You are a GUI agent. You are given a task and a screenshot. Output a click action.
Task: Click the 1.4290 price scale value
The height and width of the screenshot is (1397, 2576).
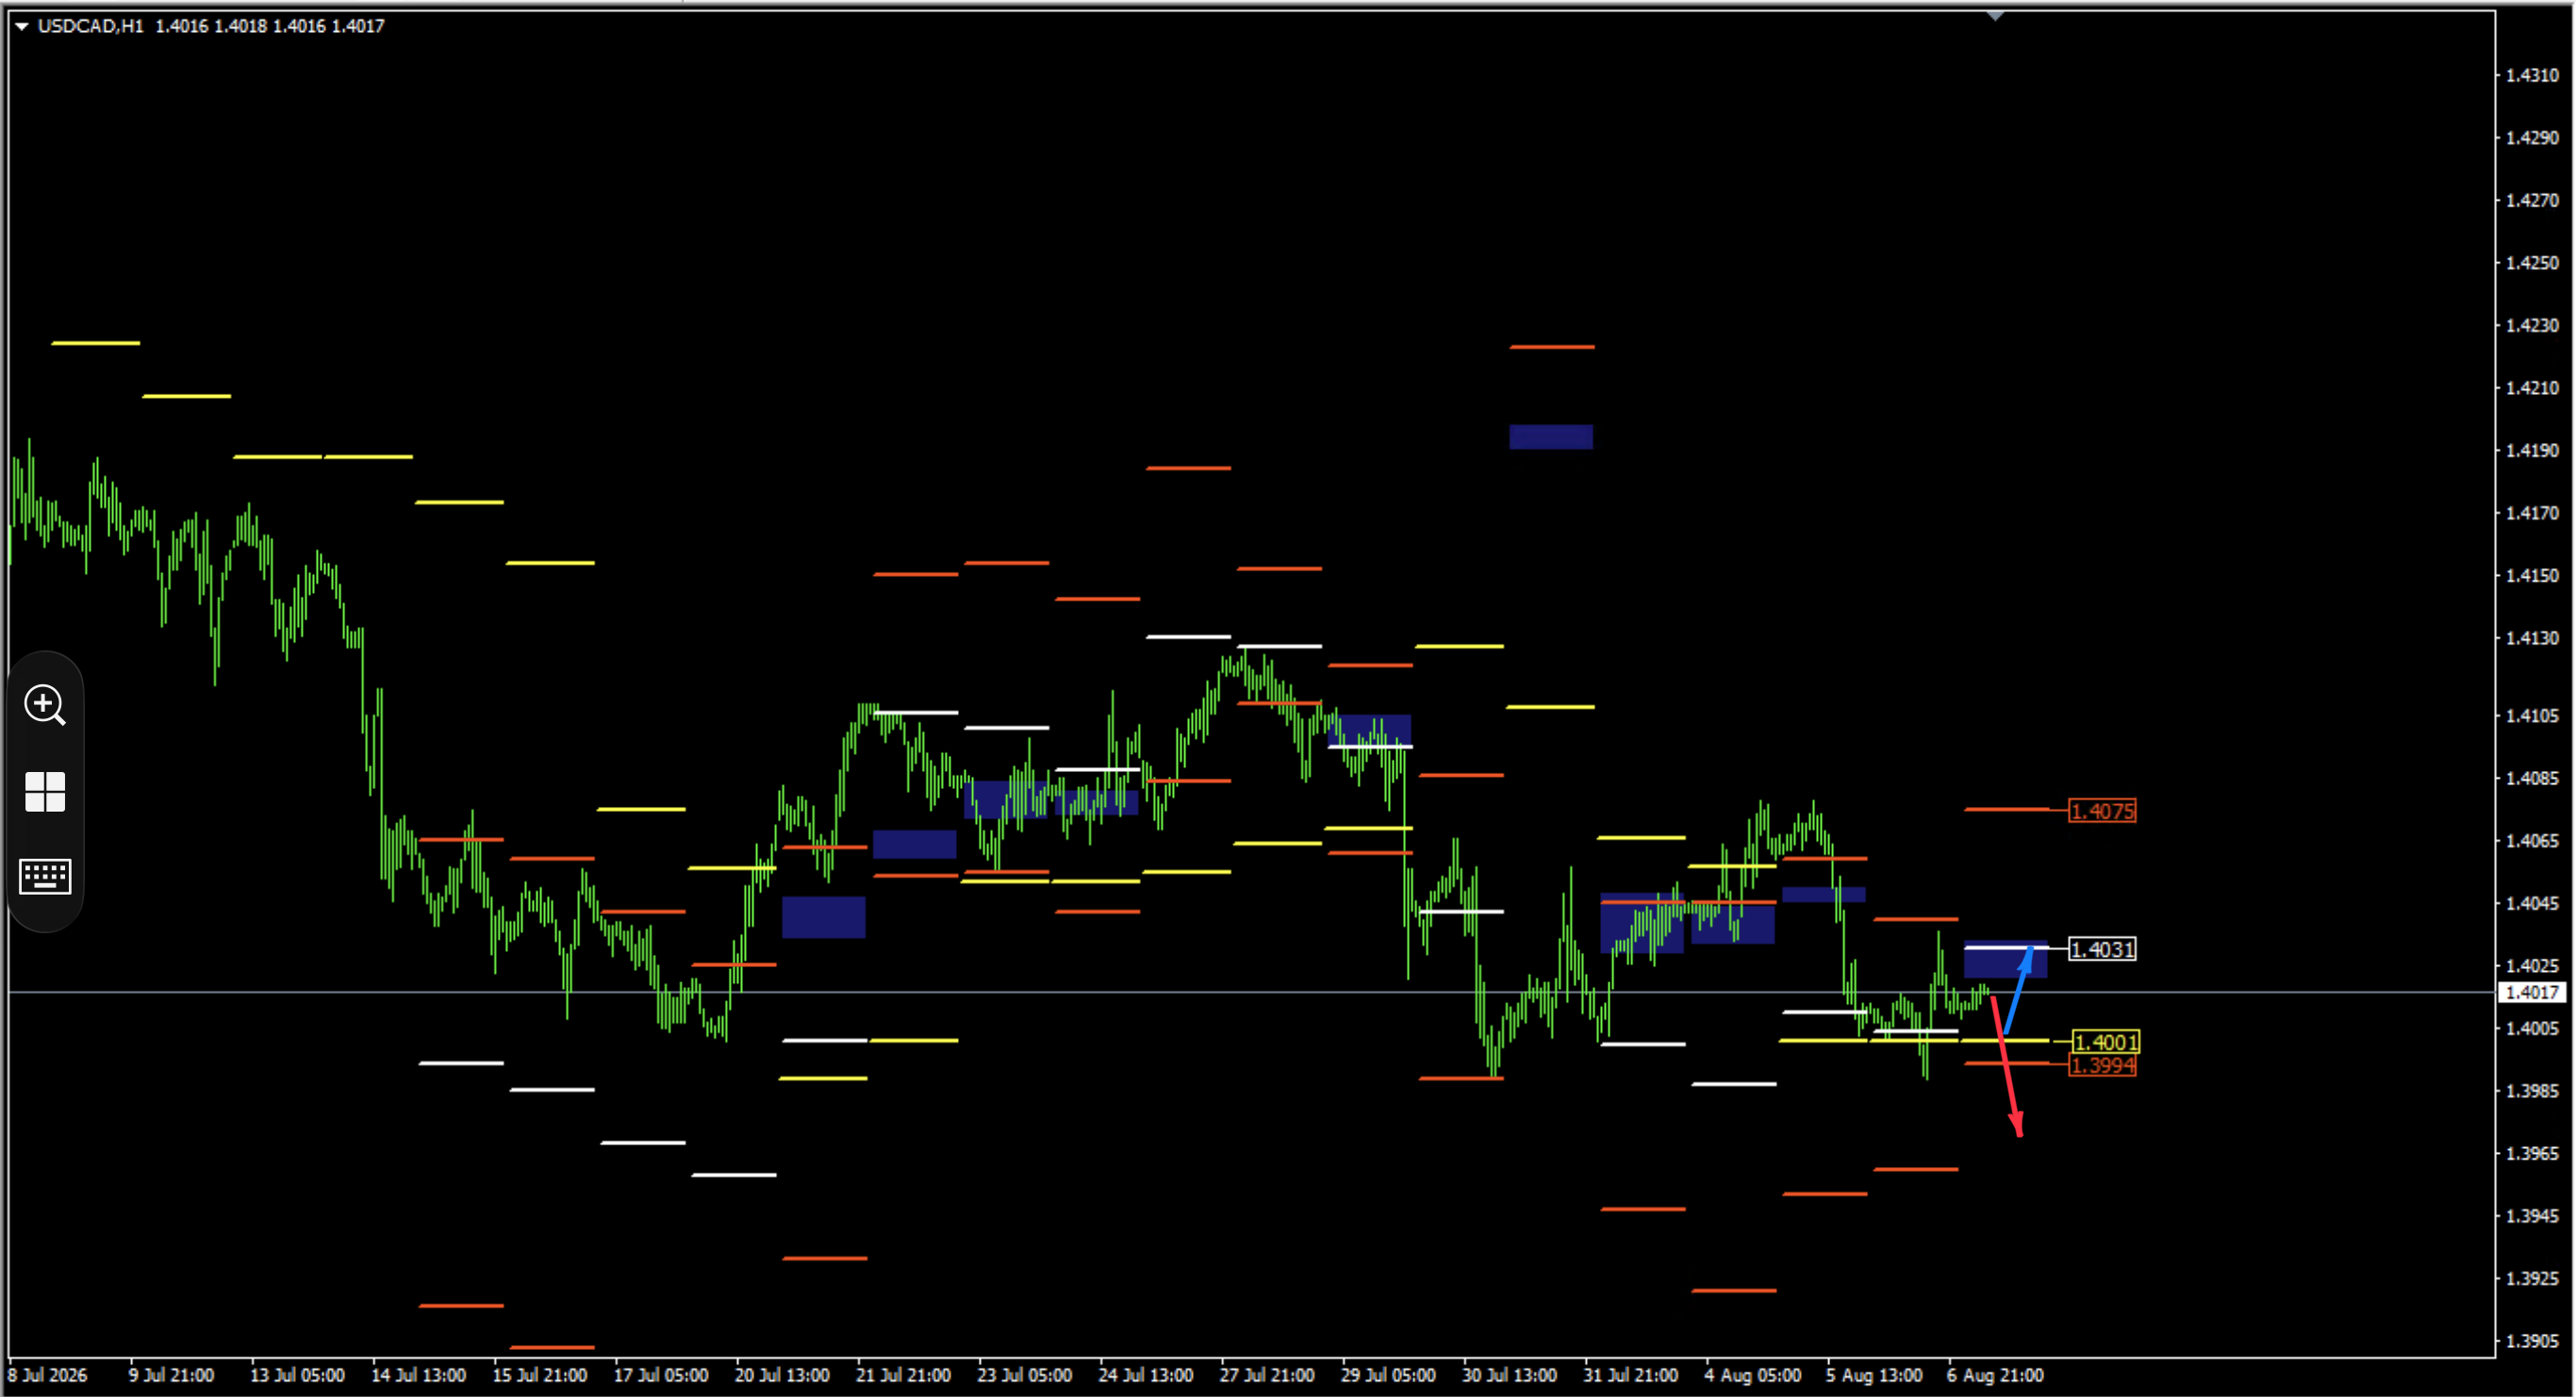[2532, 138]
